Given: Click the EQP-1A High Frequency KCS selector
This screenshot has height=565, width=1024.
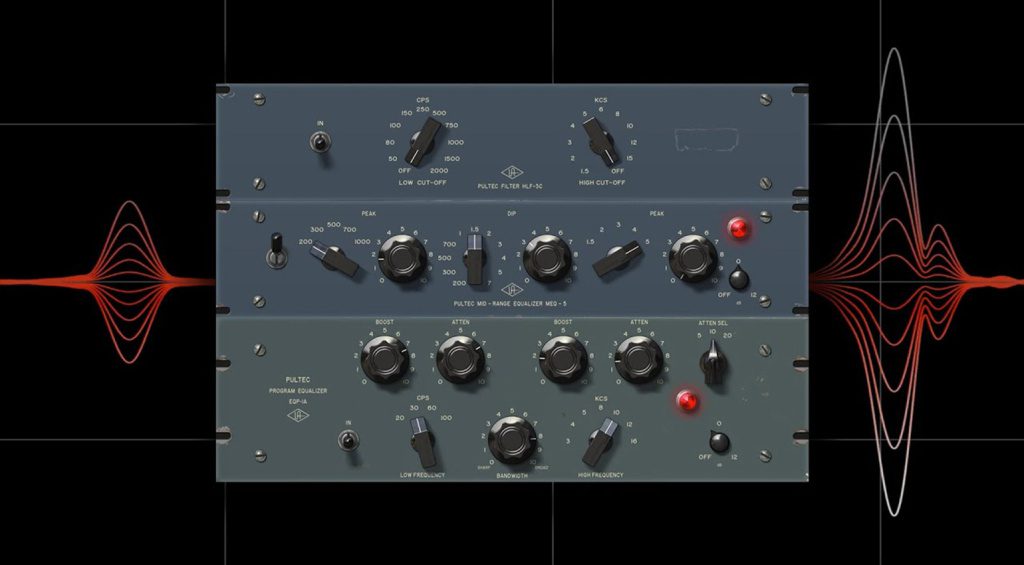Looking at the screenshot, I should tap(601, 442).
